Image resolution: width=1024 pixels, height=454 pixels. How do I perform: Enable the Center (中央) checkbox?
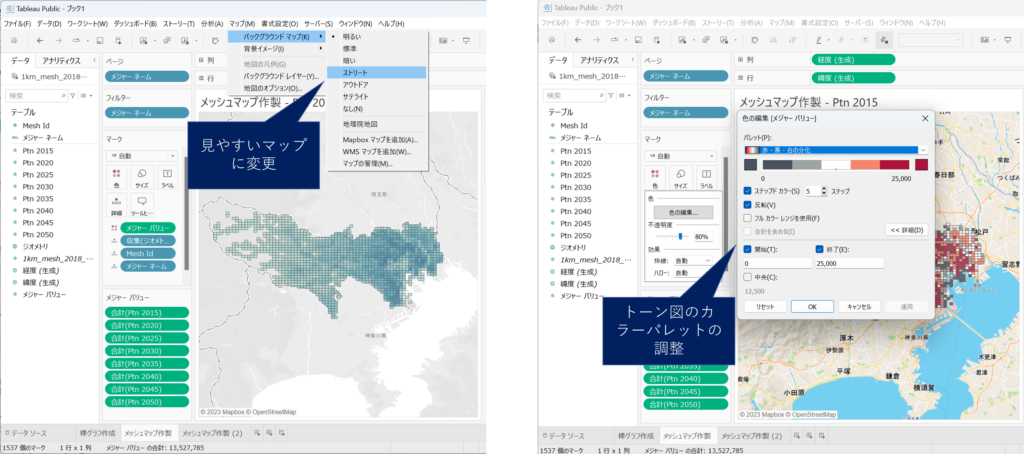click(x=749, y=277)
